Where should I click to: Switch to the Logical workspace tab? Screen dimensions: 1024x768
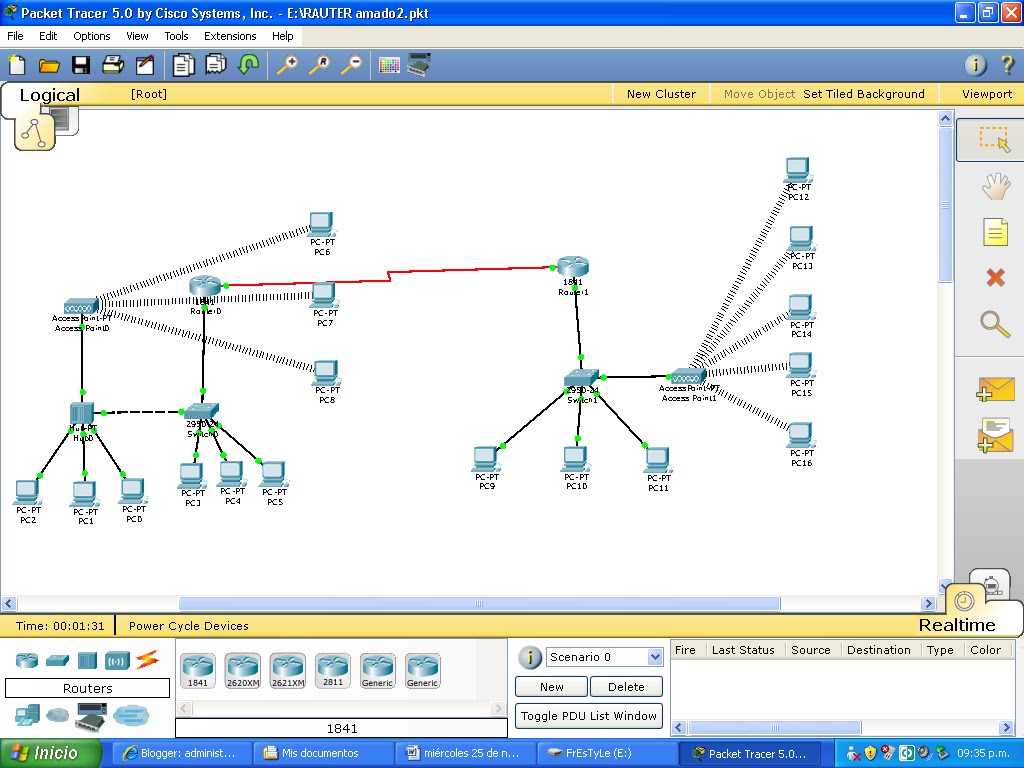[49, 94]
